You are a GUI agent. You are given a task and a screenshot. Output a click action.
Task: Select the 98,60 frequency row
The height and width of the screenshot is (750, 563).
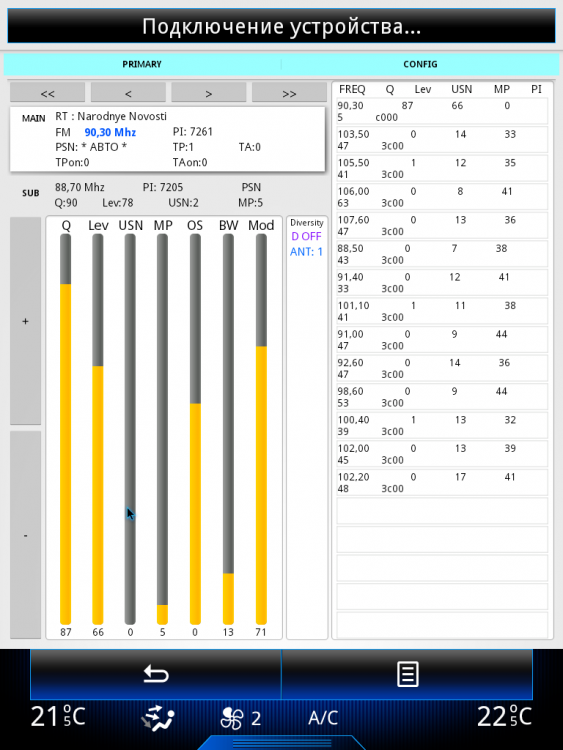(x=442, y=397)
